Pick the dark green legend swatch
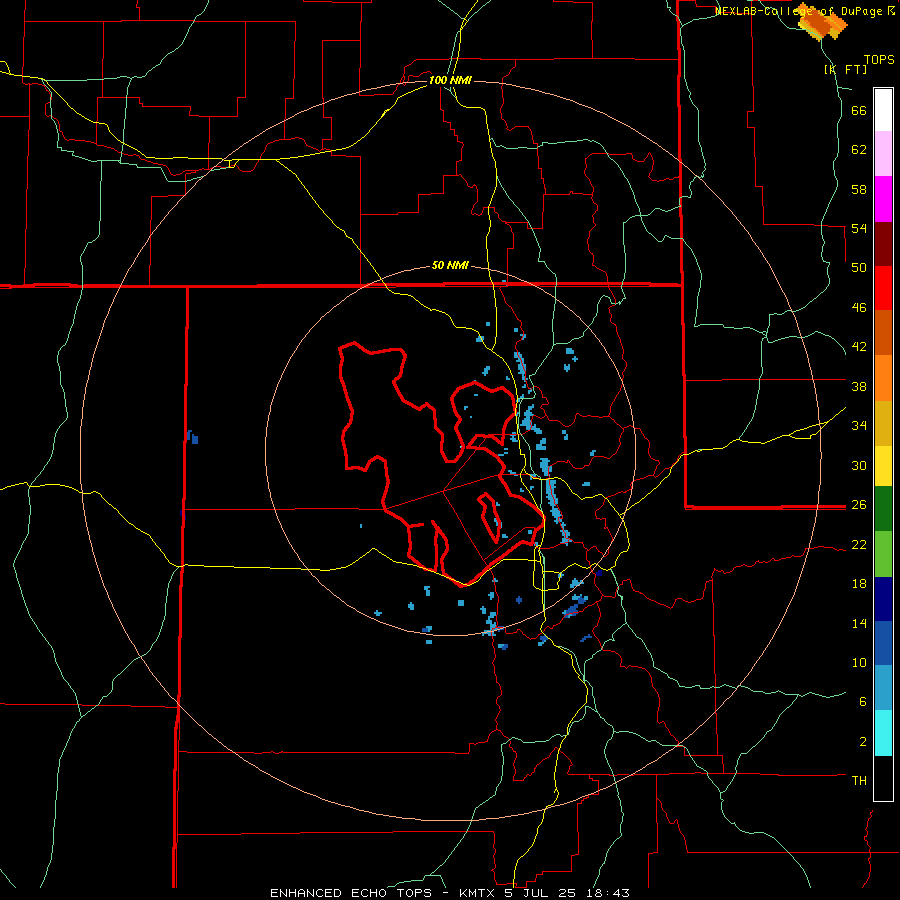The height and width of the screenshot is (900, 900). [883, 509]
